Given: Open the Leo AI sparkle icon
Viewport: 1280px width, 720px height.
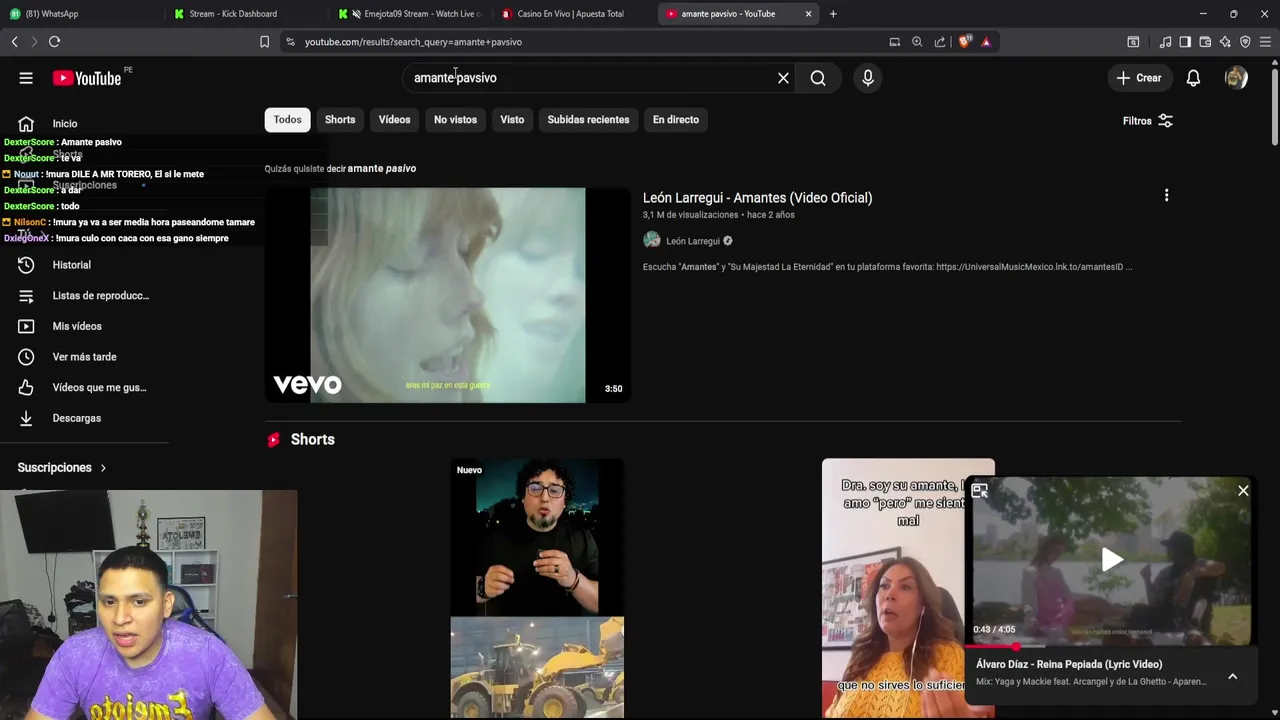Looking at the screenshot, I should [1225, 42].
